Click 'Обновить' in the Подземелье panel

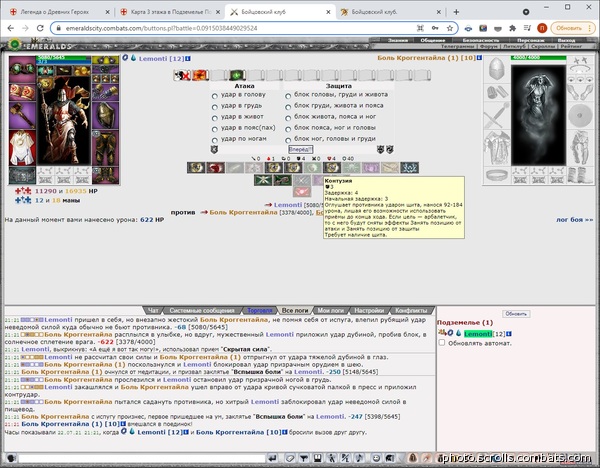(x=516, y=313)
